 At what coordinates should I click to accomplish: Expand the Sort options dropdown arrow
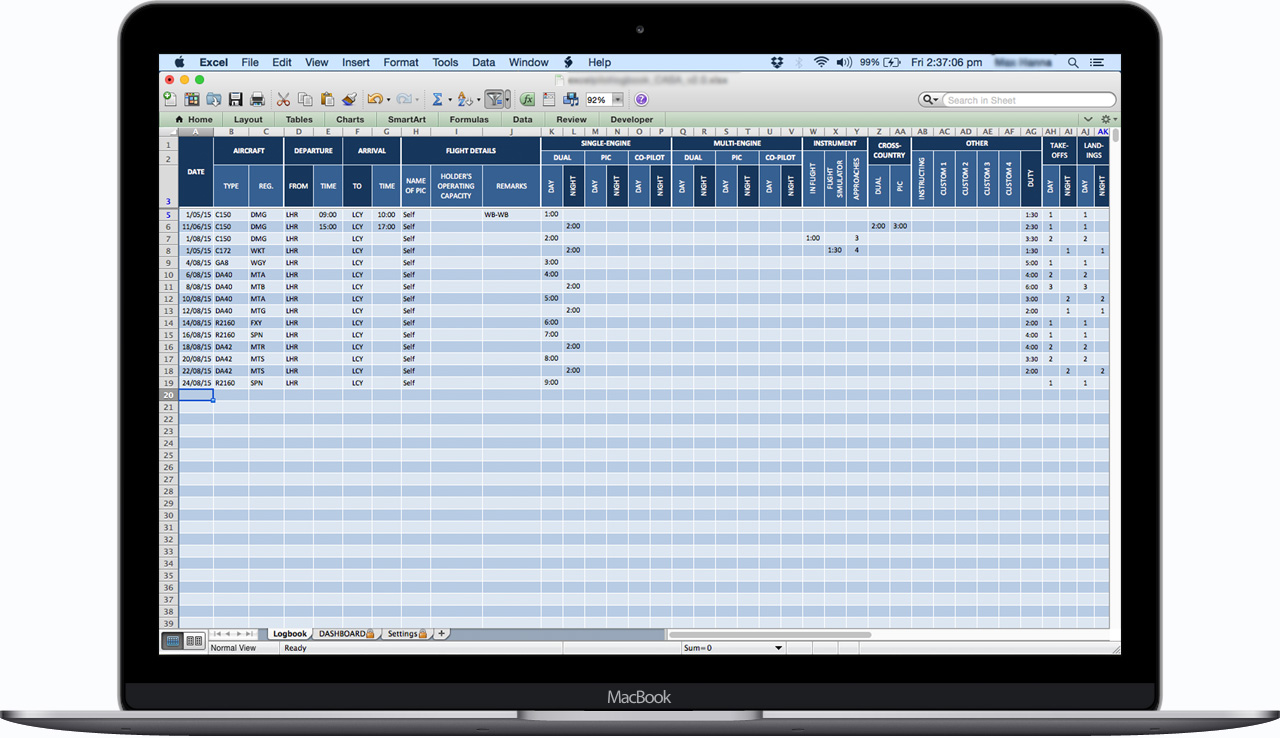tap(477, 100)
